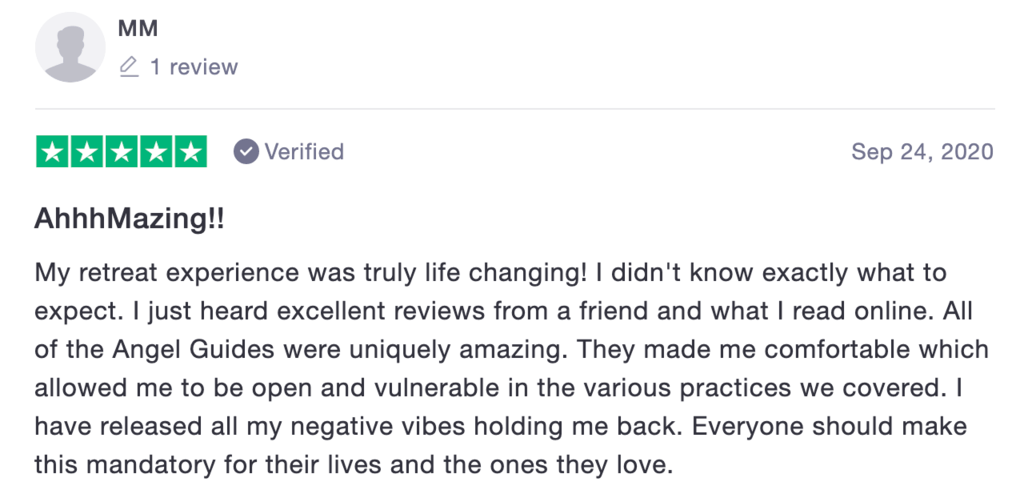Viewport: 1024px width, 490px height.
Task: Open the "1 review" count link
Action: 194,67
